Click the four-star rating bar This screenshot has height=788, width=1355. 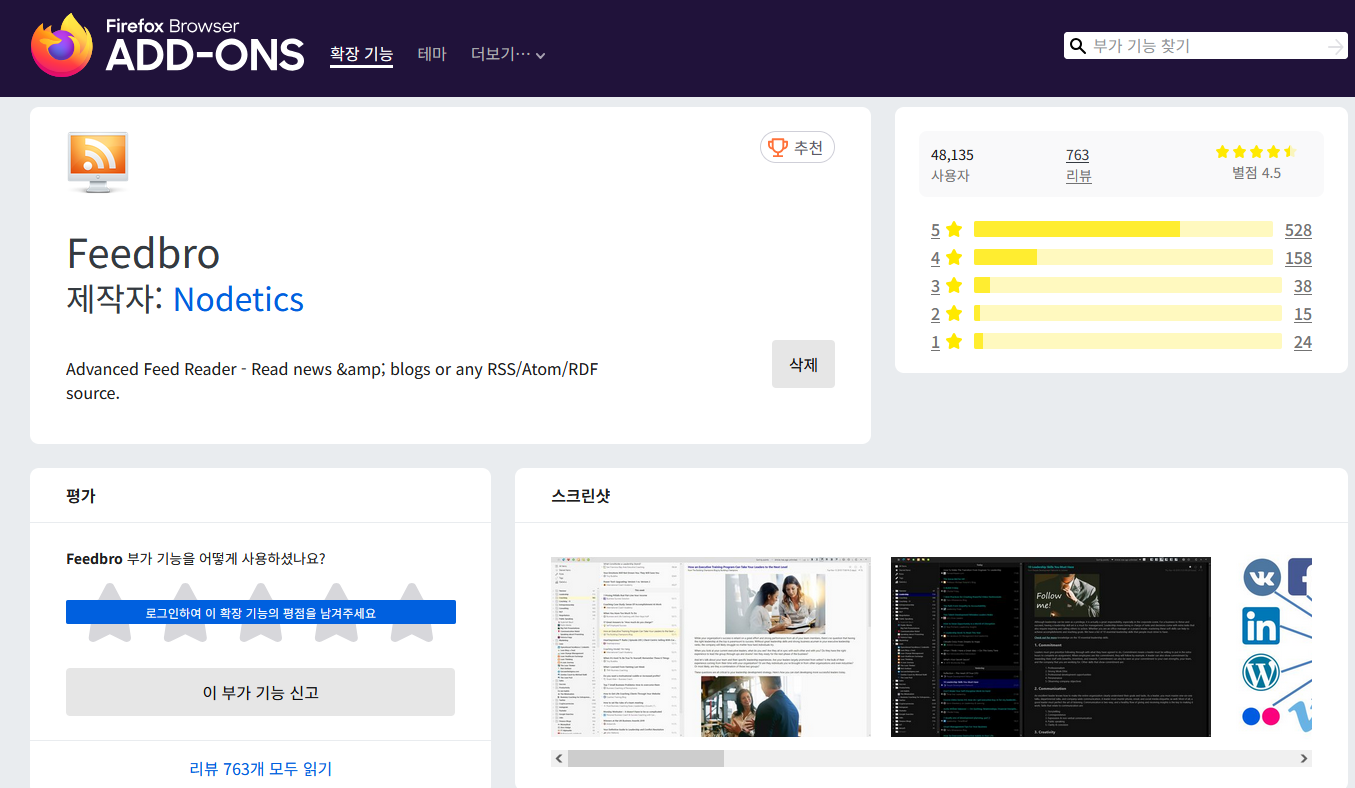(x=1123, y=258)
